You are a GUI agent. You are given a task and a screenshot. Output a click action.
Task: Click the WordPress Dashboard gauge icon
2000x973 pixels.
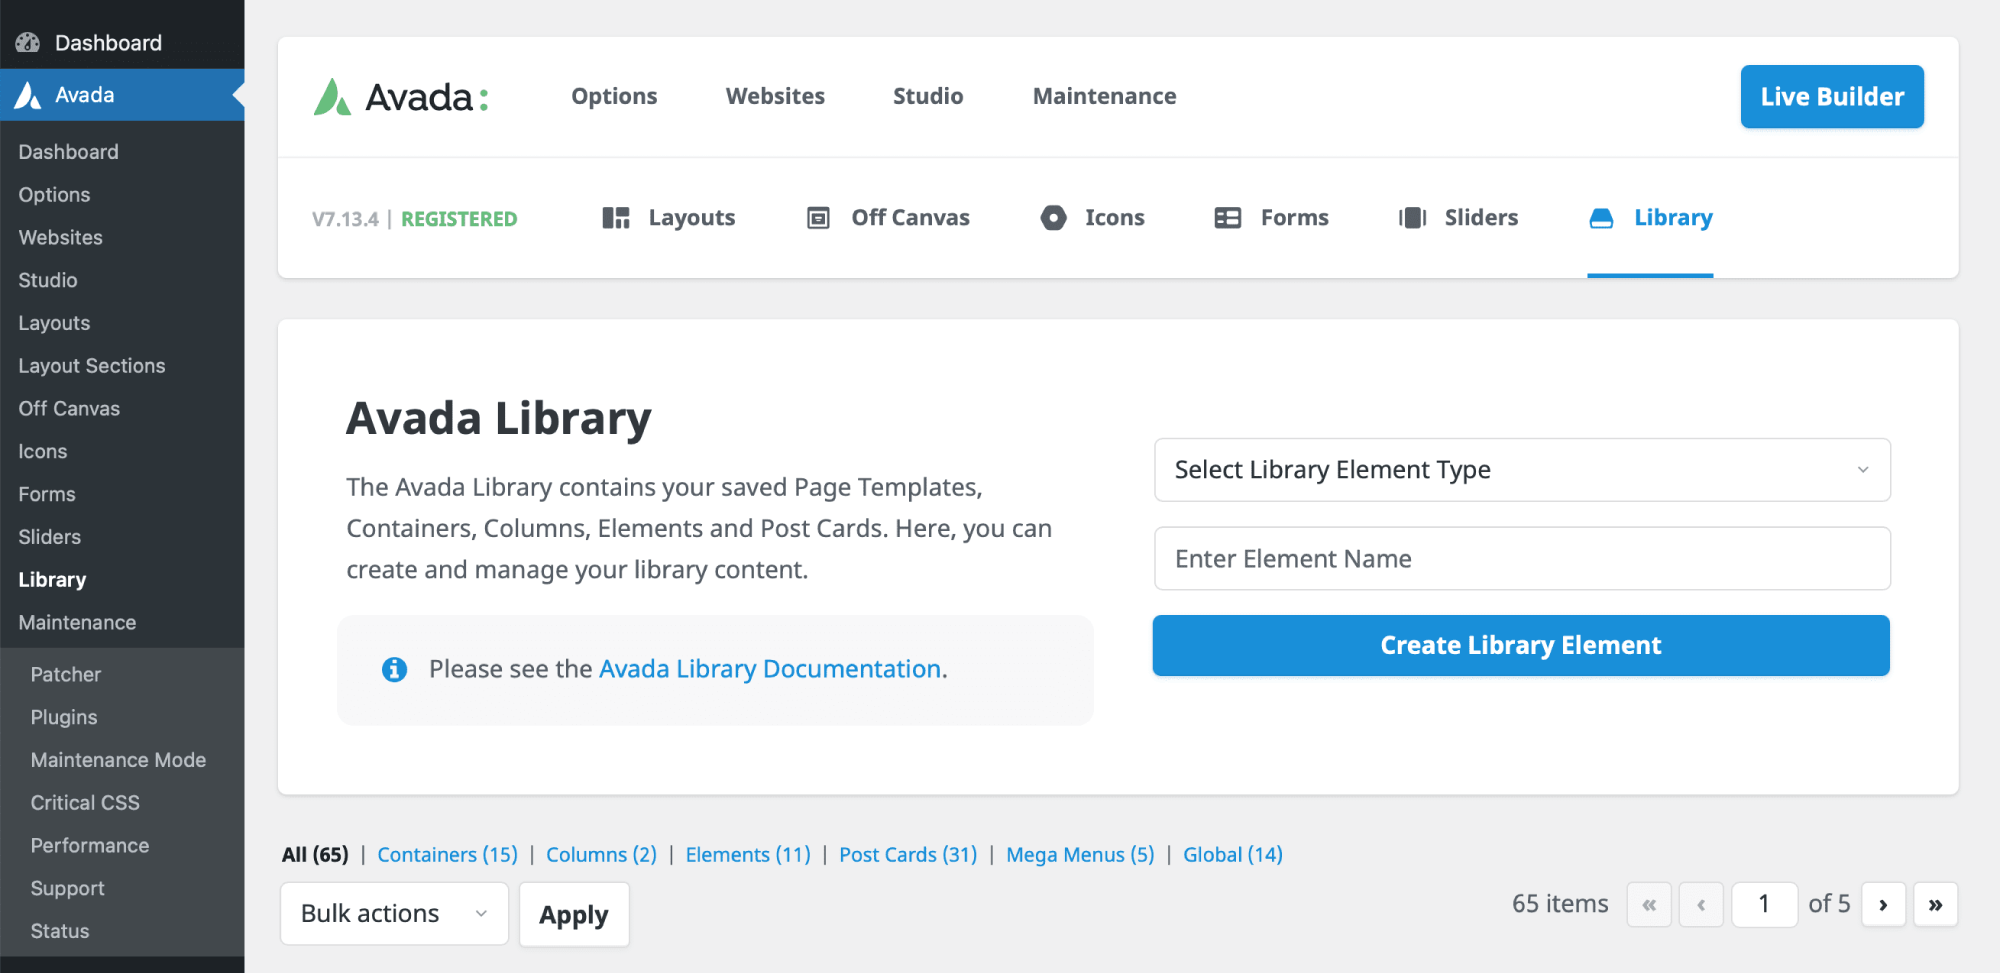pyautogui.click(x=28, y=43)
